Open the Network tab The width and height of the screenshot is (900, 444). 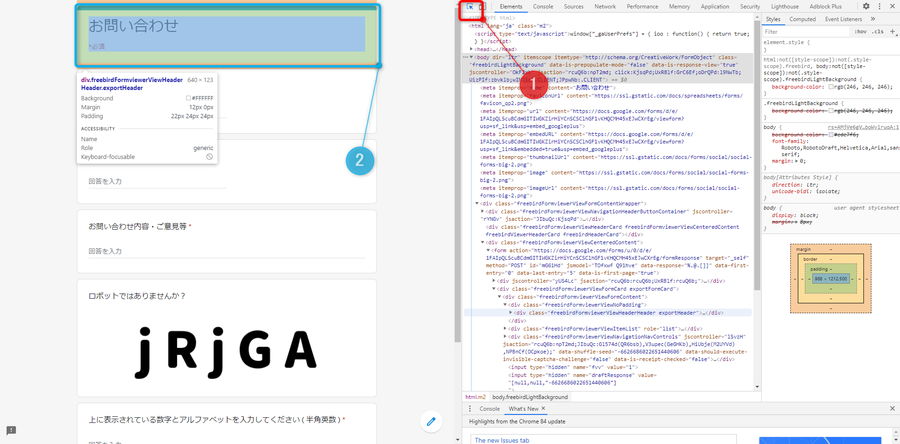click(x=605, y=6)
